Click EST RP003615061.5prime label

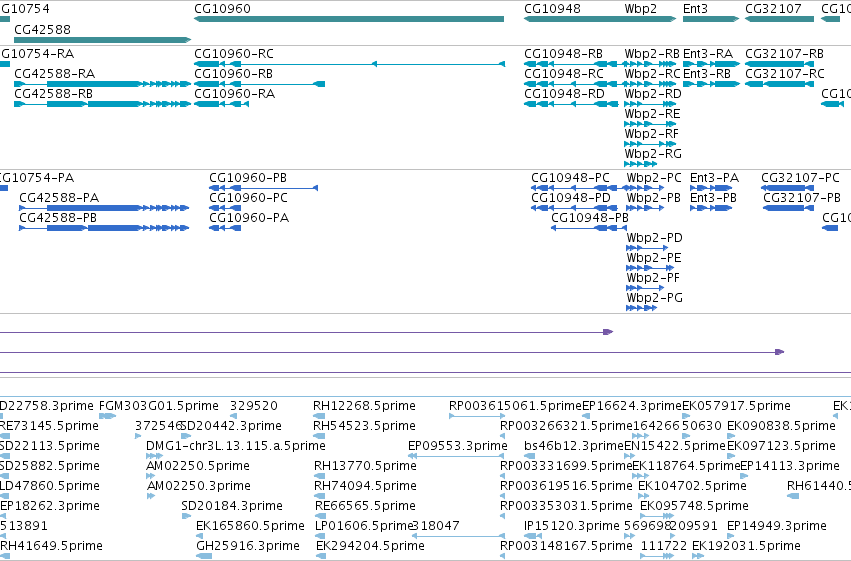515,406
